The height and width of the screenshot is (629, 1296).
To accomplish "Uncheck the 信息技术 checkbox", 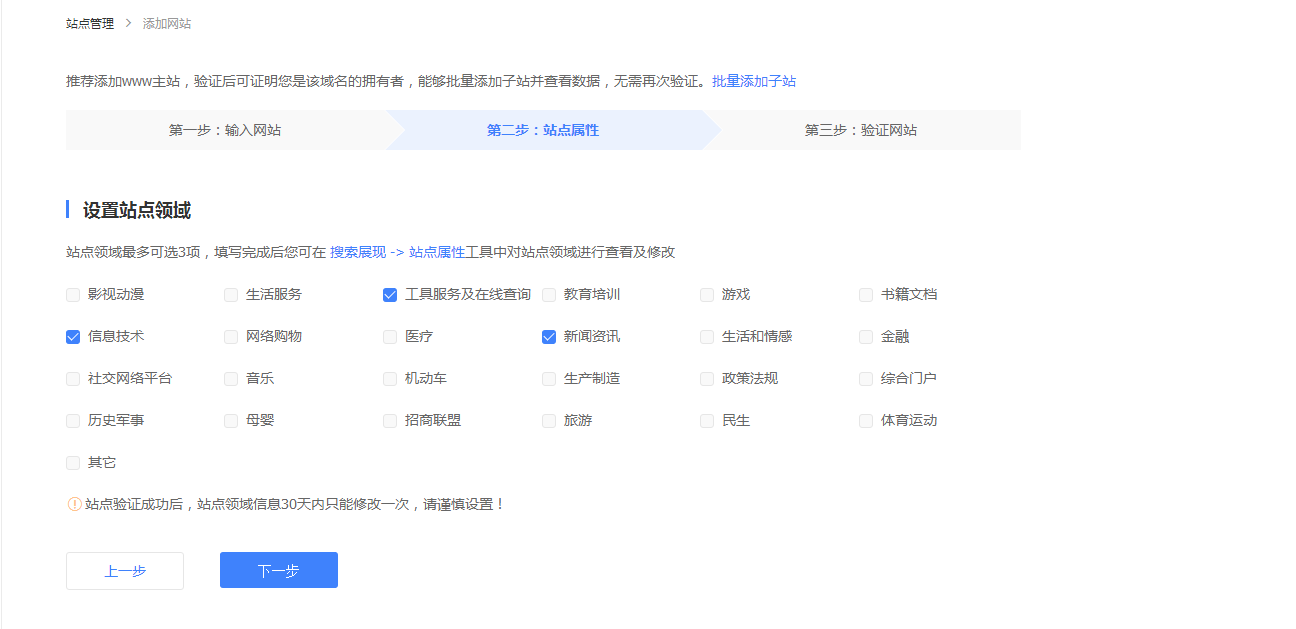I will click(72, 336).
